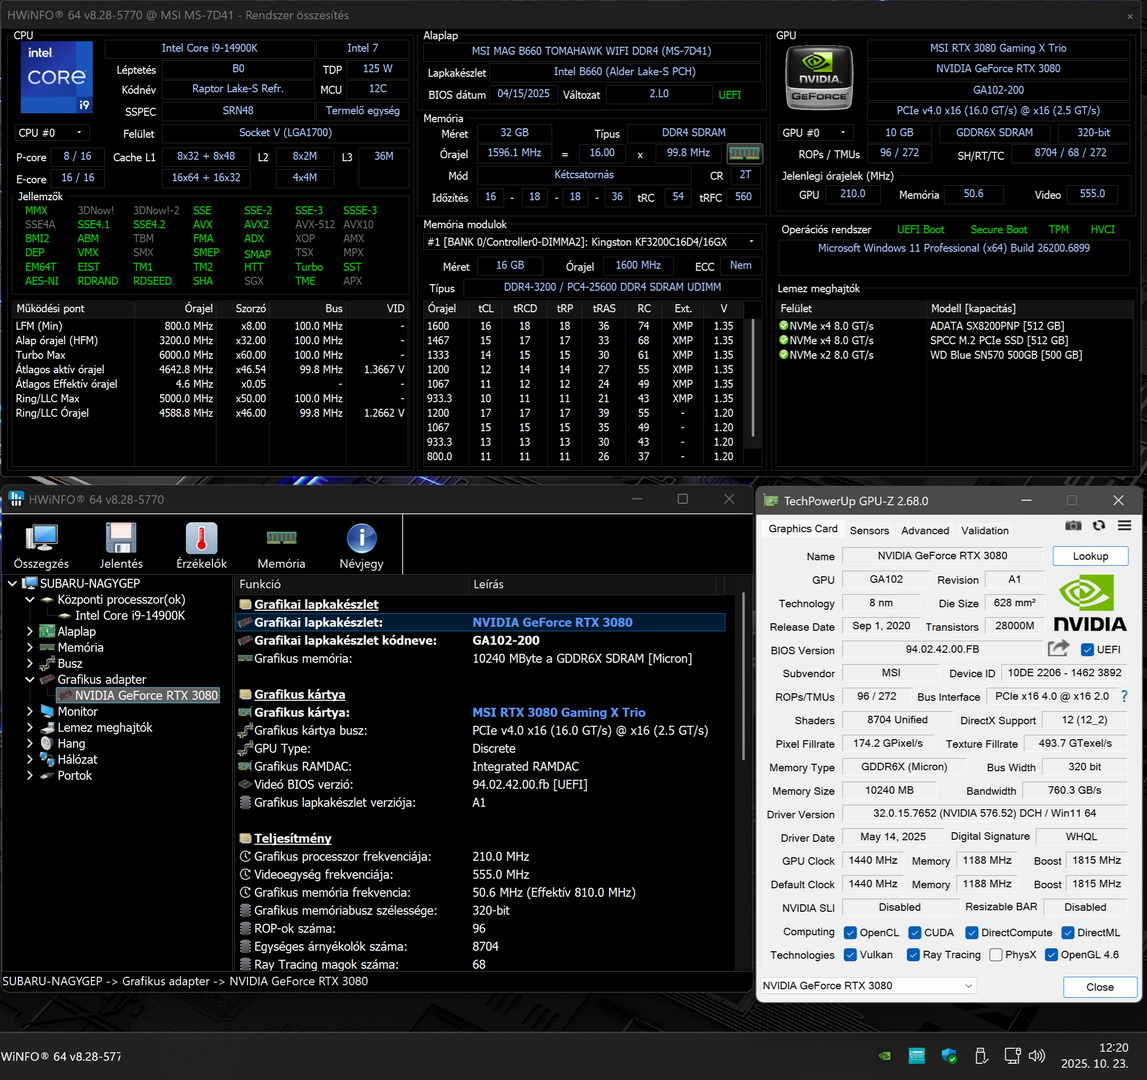Viewport: 1147px width, 1080px height.
Task: Click the GPU-Z screenshot camera icon
Action: click(x=1073, y=525)
